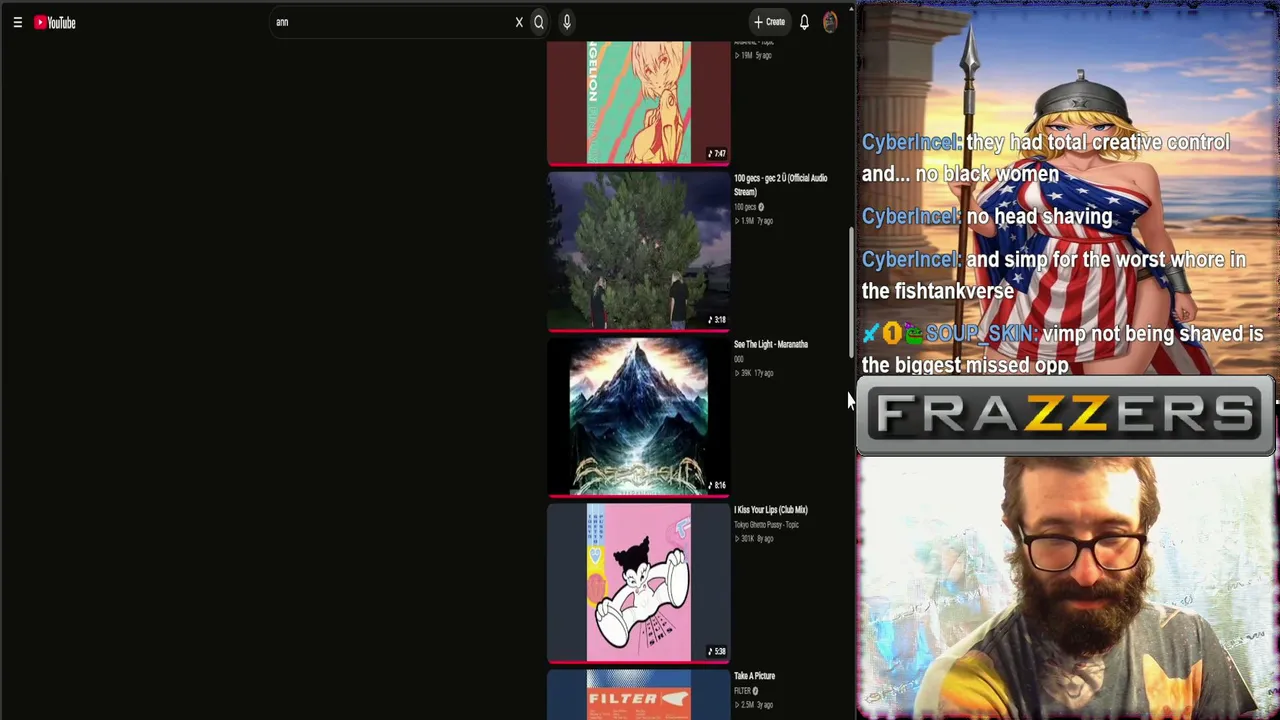Open the FILTER Take A Picture thumbnail
1280x720 pixels.
coord(639,695)
